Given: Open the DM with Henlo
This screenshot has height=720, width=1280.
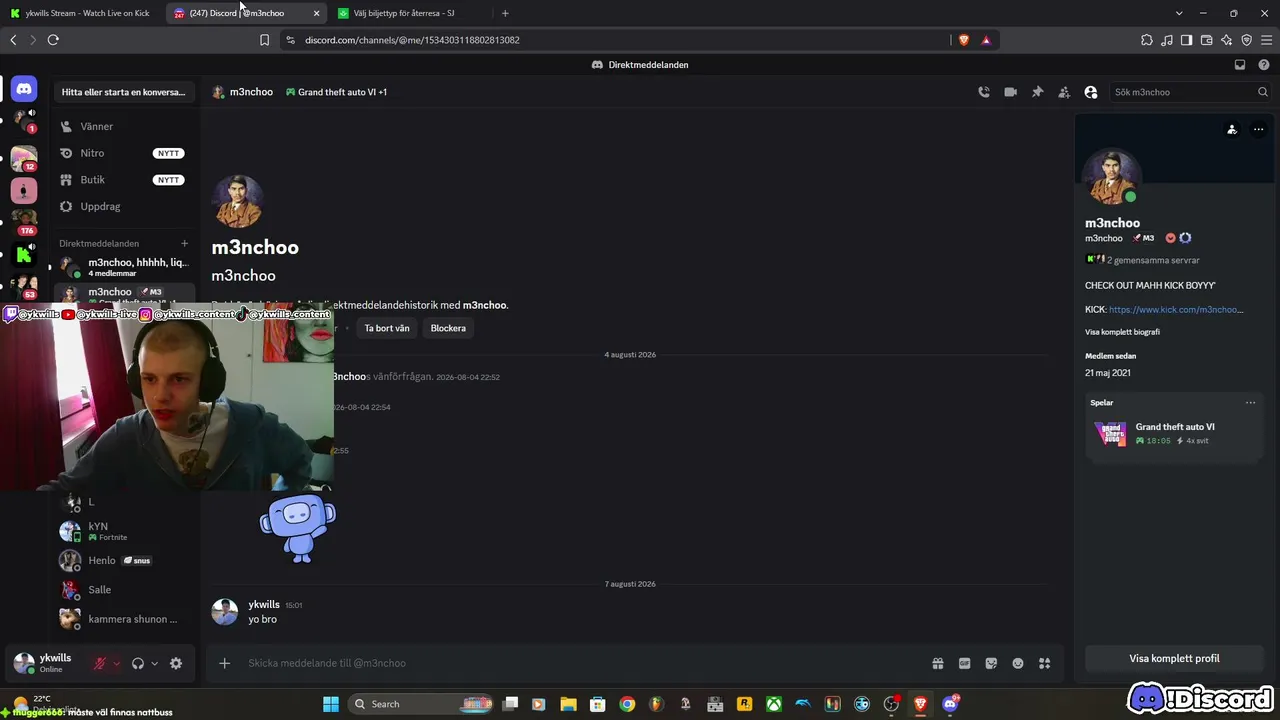Looking at the screenshot, I should 124,560.
